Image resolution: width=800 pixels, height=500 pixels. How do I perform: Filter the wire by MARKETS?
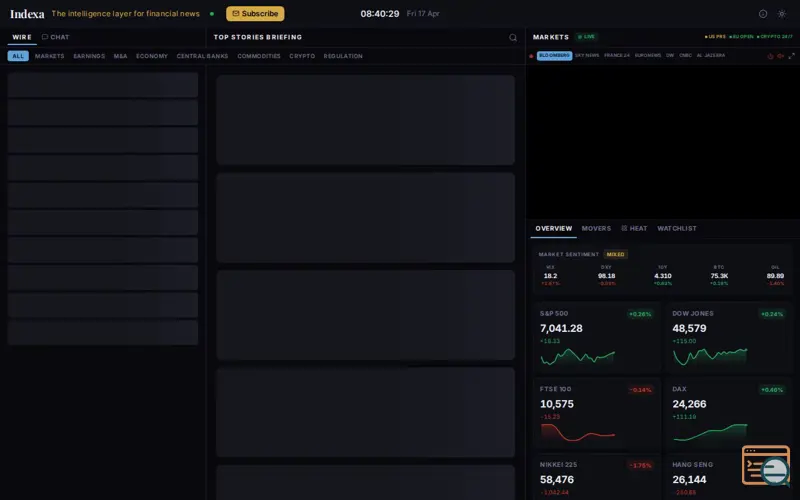coord(49,56)
